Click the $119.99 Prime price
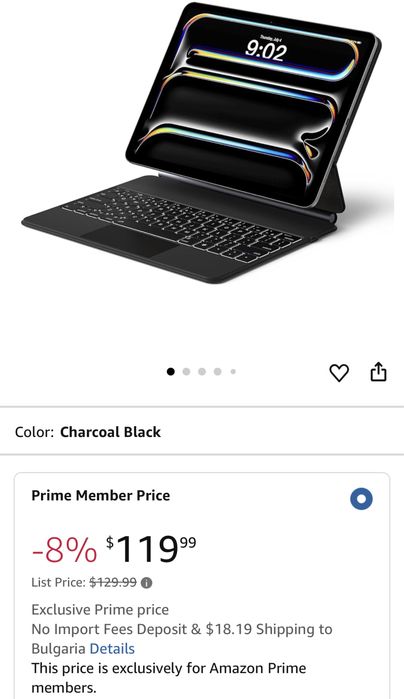 (151, 549)
